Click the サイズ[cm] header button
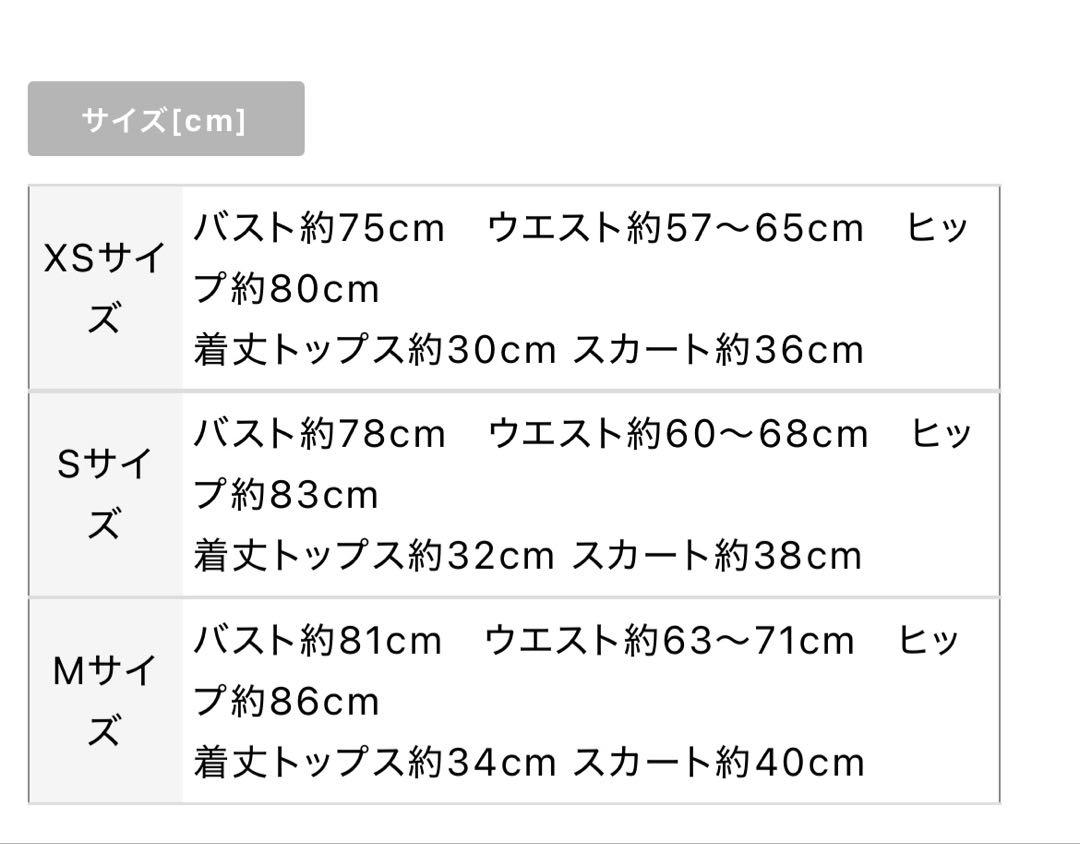 (166, 119)
